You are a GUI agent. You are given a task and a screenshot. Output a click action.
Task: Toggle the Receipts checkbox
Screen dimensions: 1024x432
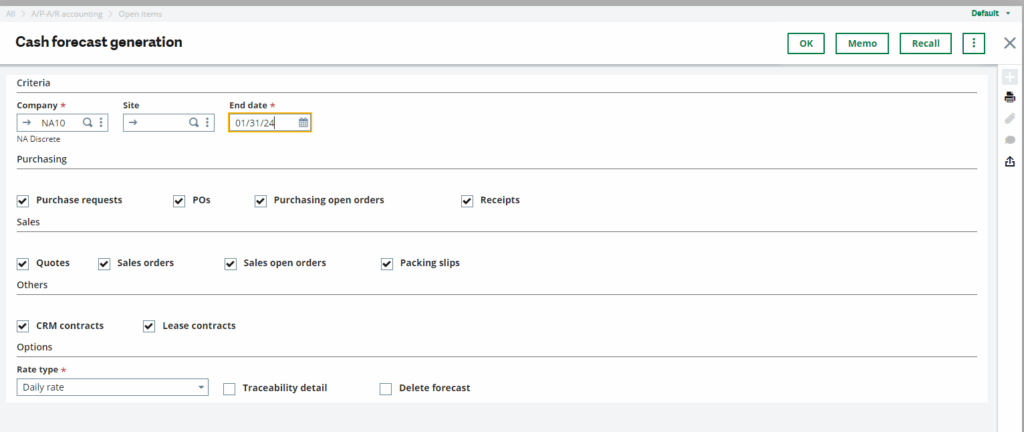point(467,201)
